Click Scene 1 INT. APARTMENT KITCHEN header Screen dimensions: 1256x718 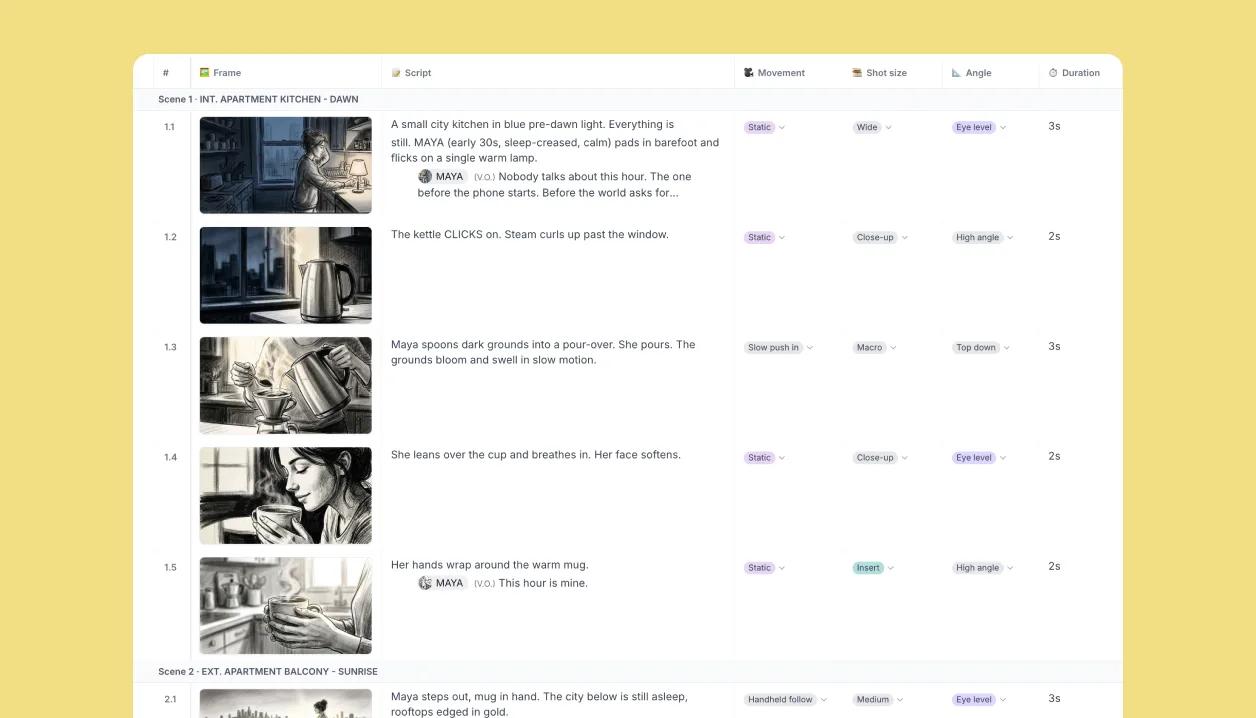pos(258,99)
